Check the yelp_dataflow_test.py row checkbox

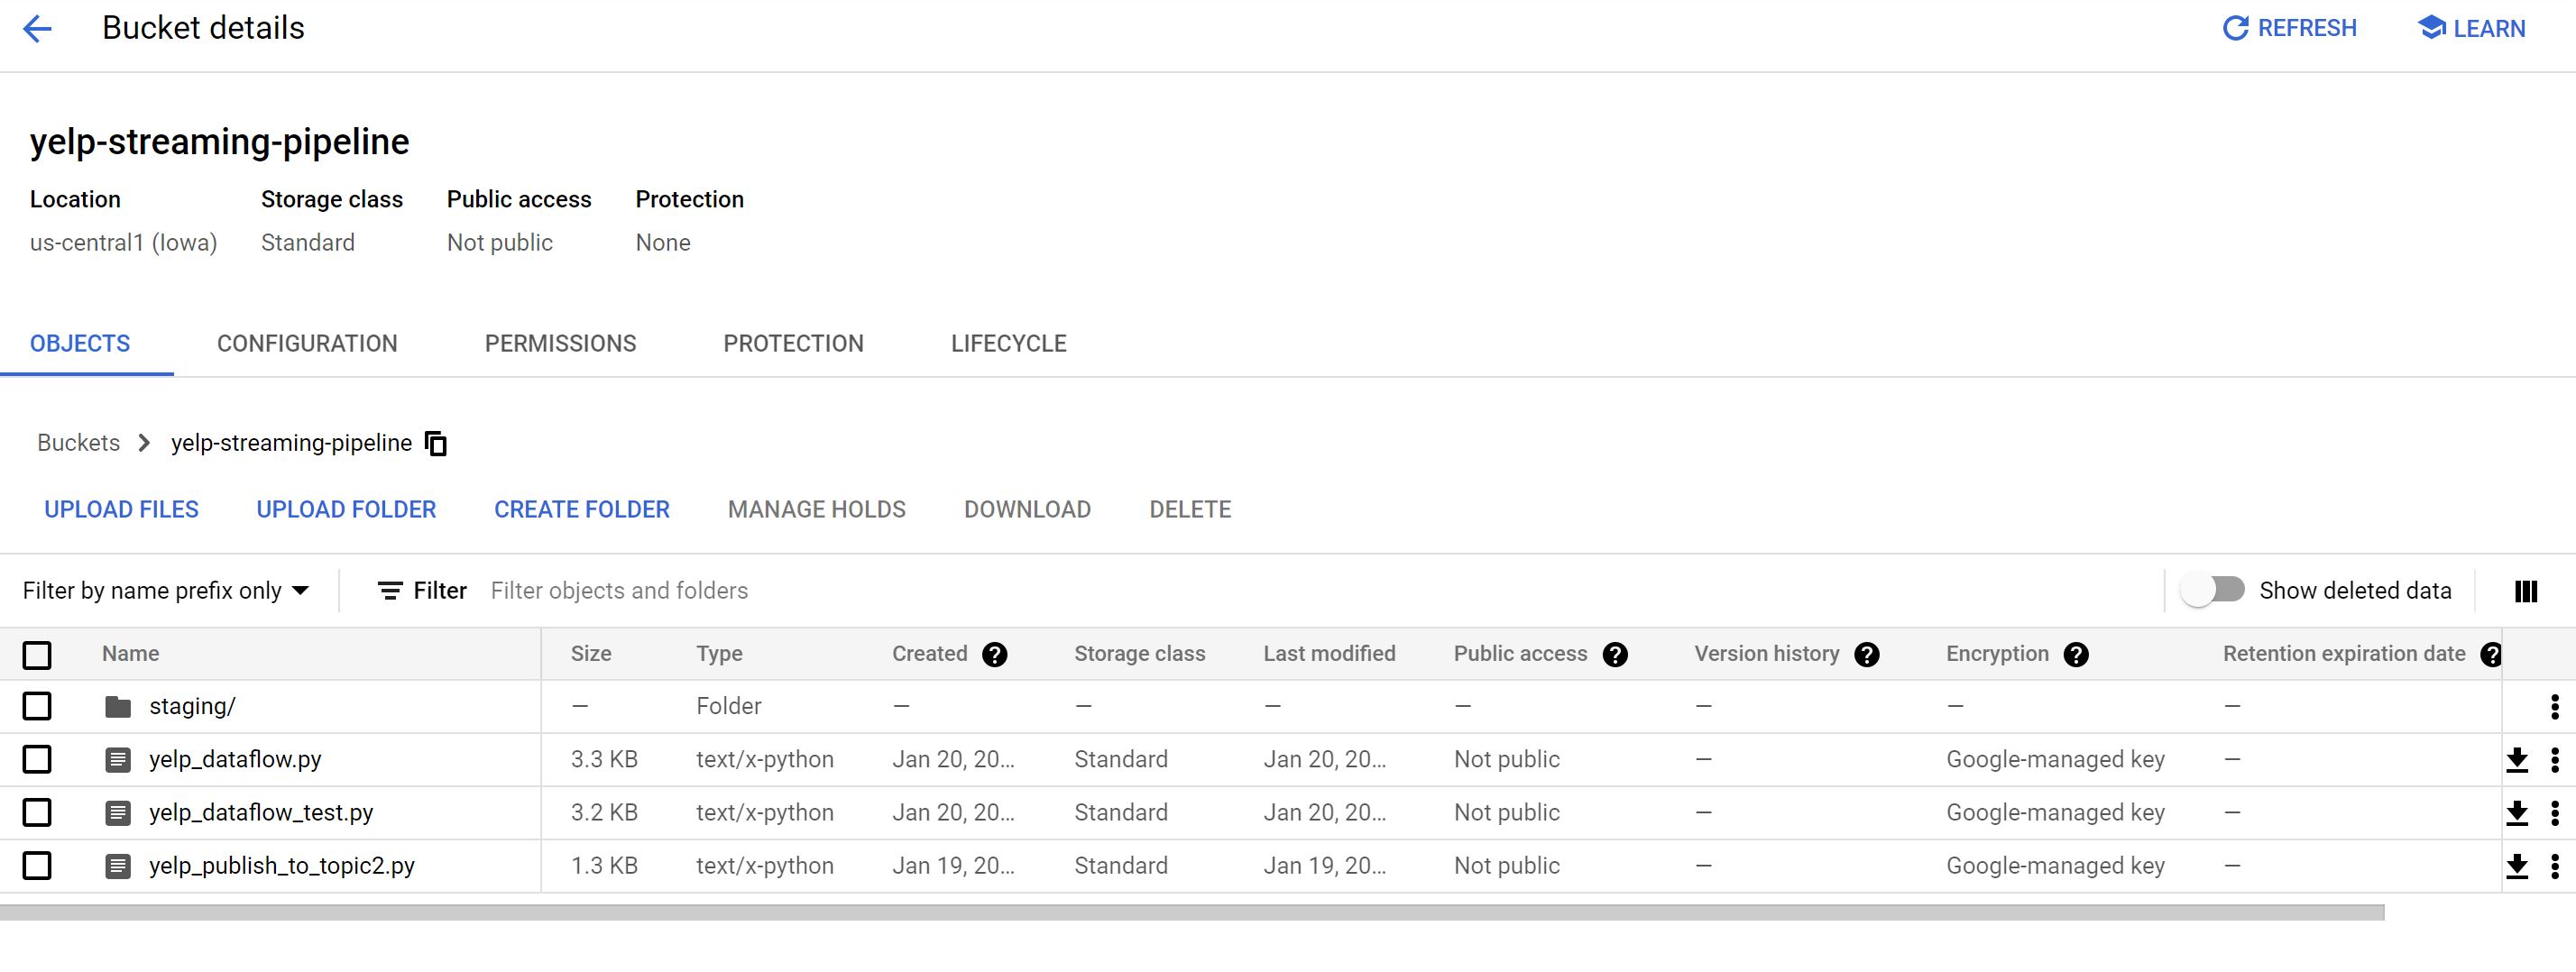(x=37, y=812)
